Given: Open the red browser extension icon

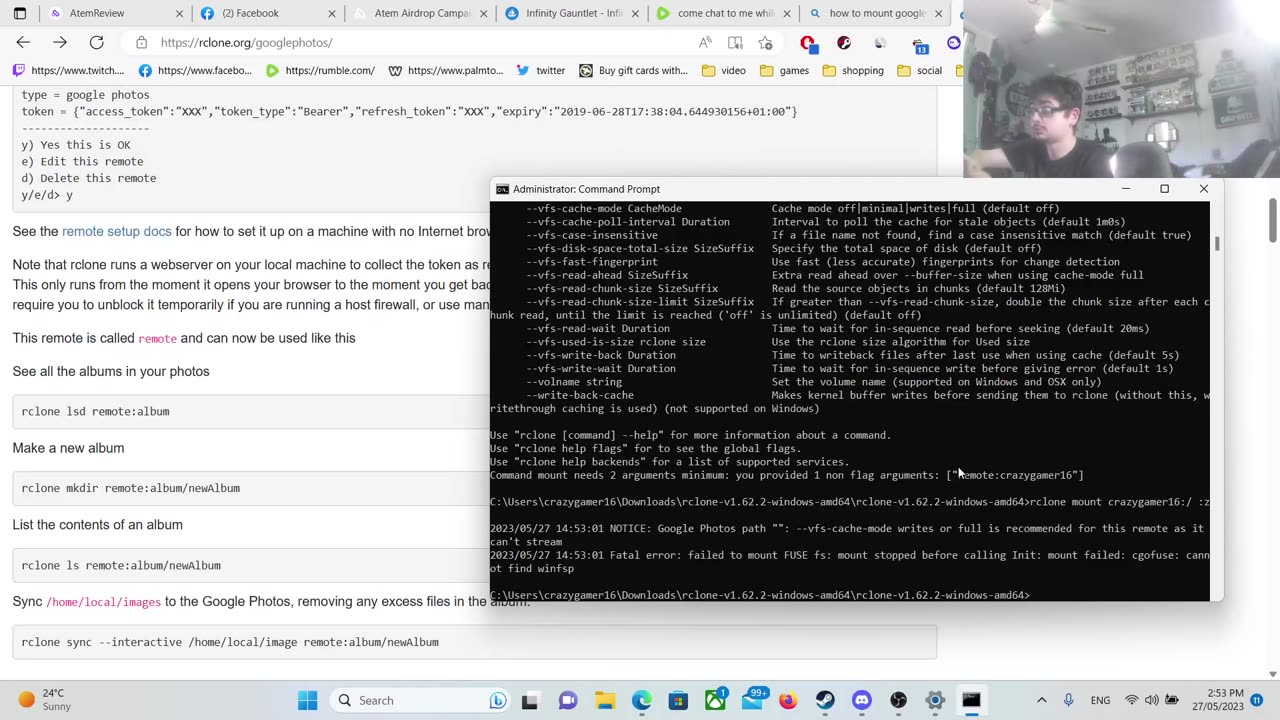Looking at the screenshot, I should 807,43.
